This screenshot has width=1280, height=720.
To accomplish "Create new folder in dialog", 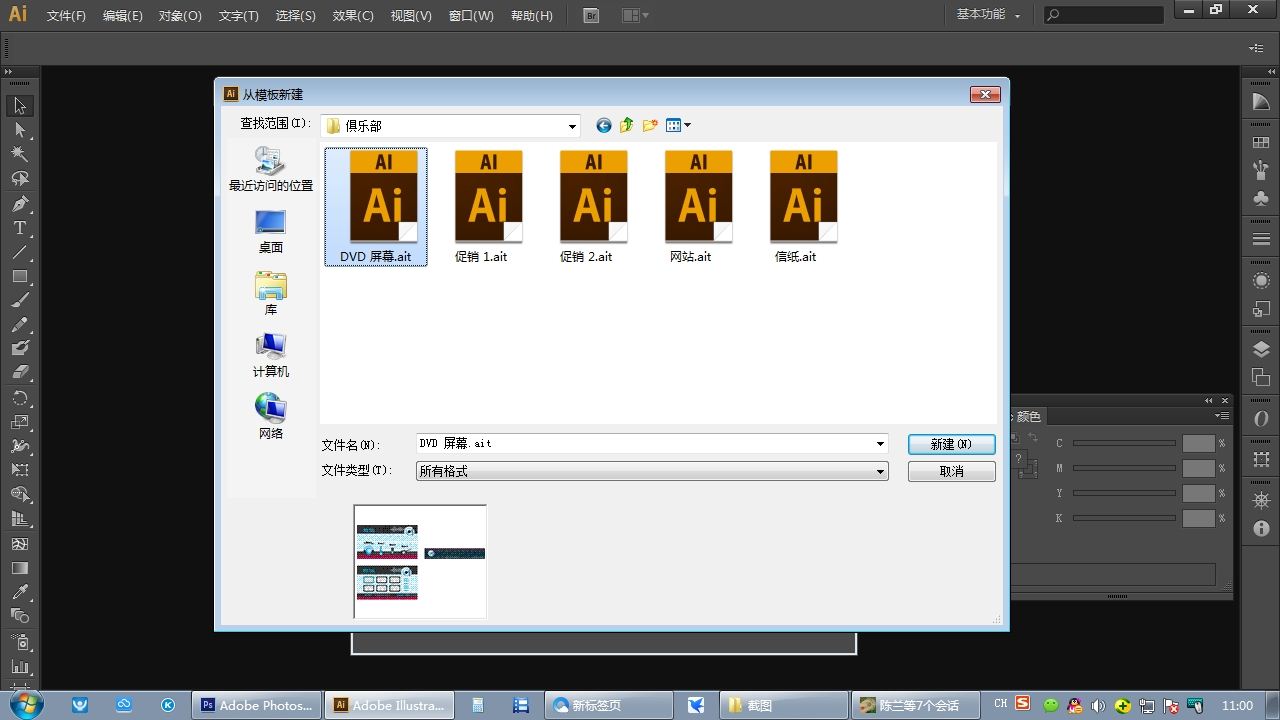I will pyautogui.click(x=650, y=125).
